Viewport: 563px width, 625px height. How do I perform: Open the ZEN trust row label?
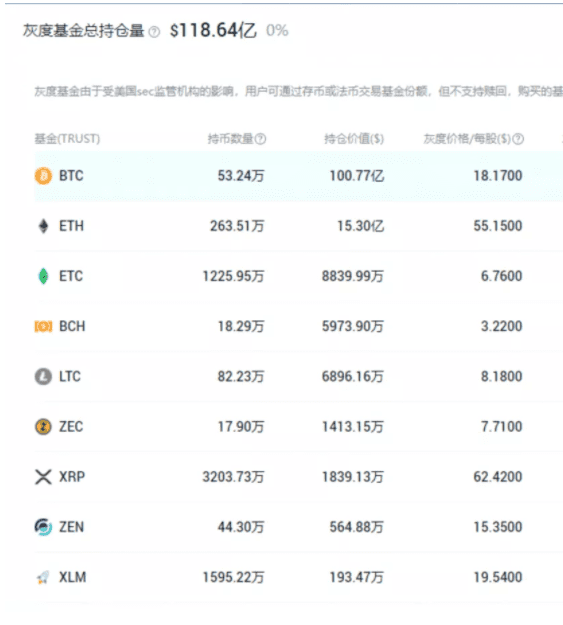(71, 527)
